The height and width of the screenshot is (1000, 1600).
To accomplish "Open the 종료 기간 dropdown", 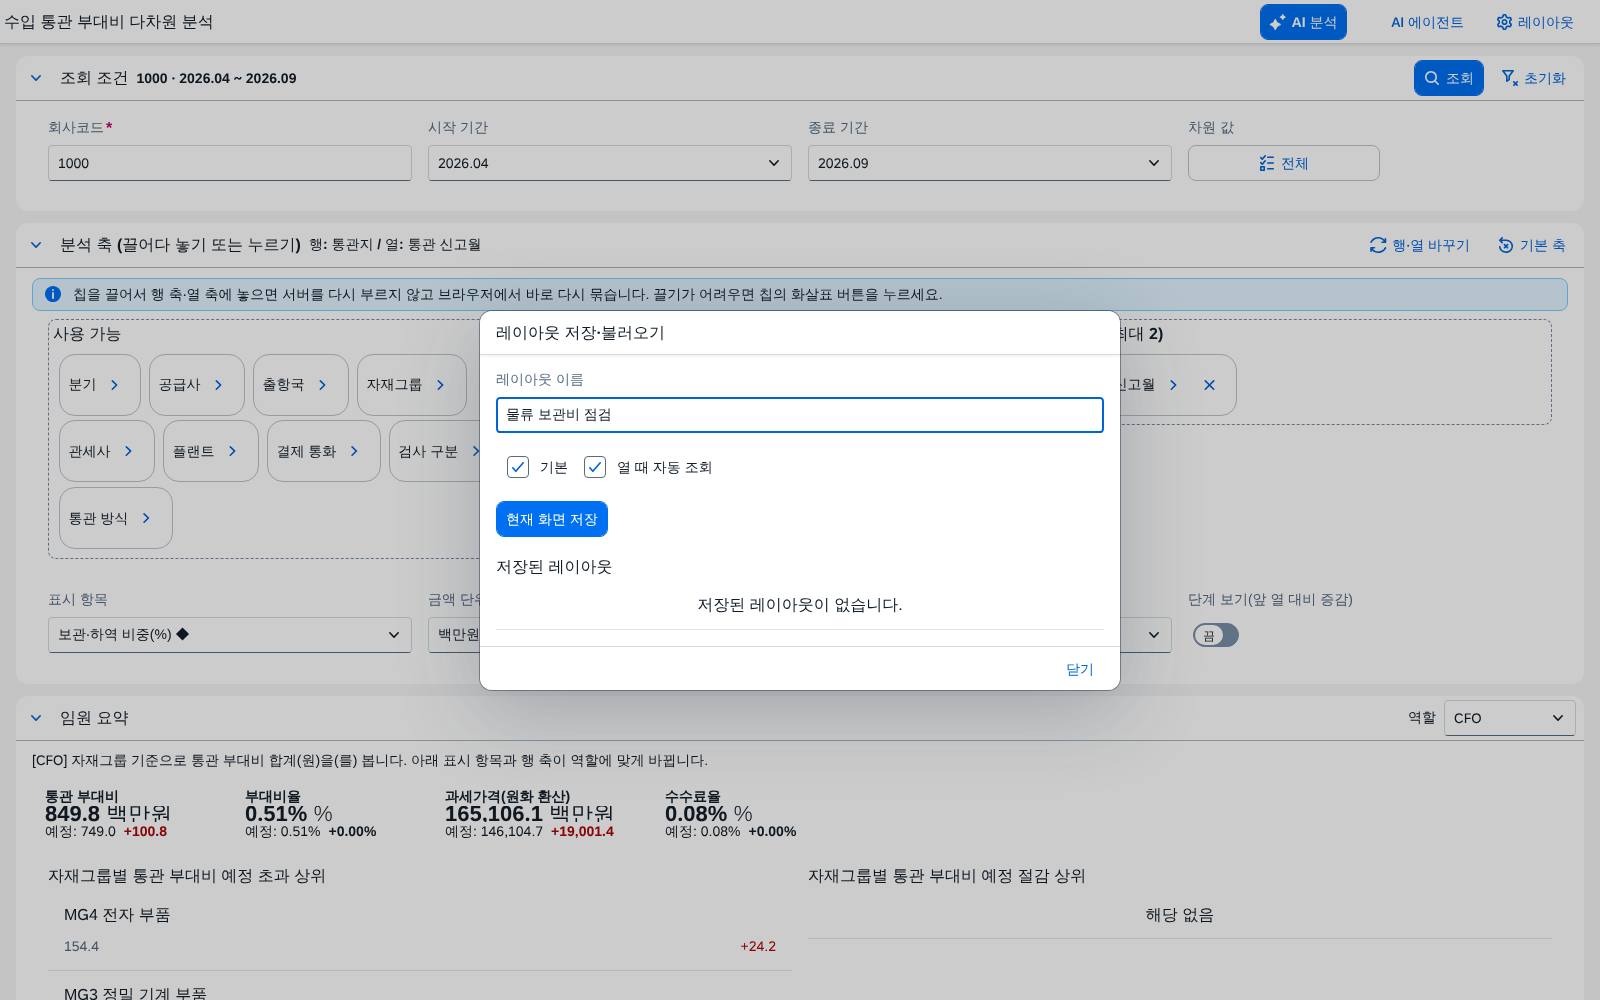I will pos(990,163).
